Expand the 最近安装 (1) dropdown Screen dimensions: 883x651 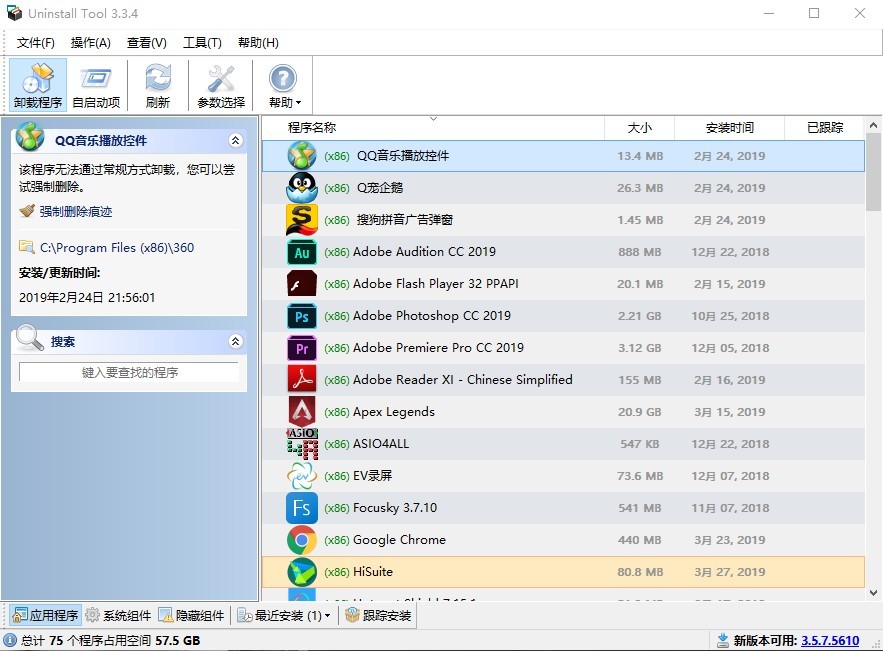(328, 616)
